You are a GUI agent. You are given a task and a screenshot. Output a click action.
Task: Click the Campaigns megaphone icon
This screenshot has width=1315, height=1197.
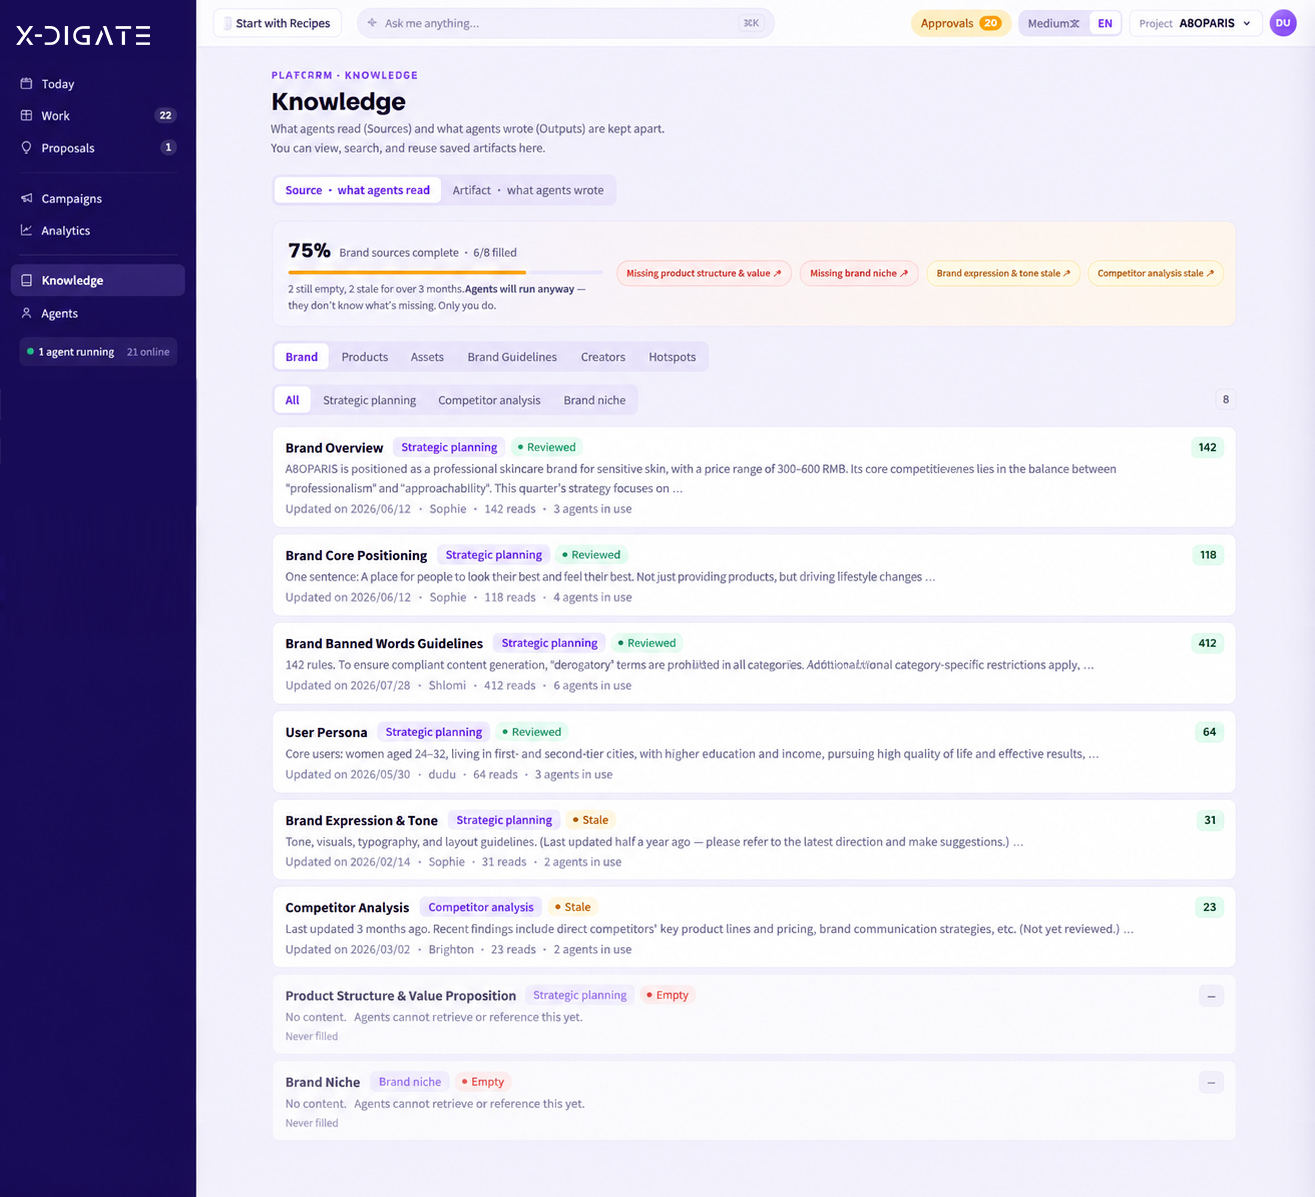[x=27, y=198]
